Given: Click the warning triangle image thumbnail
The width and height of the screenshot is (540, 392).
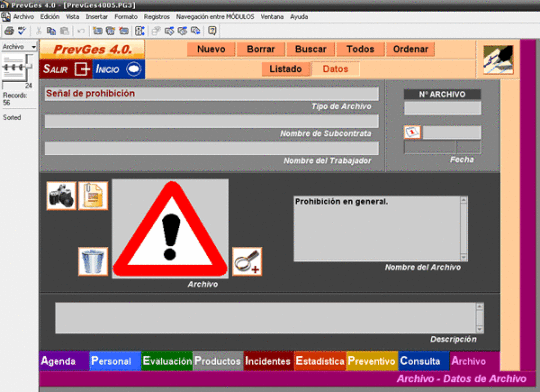Looking at the screenshot, I should coord(170,229).
